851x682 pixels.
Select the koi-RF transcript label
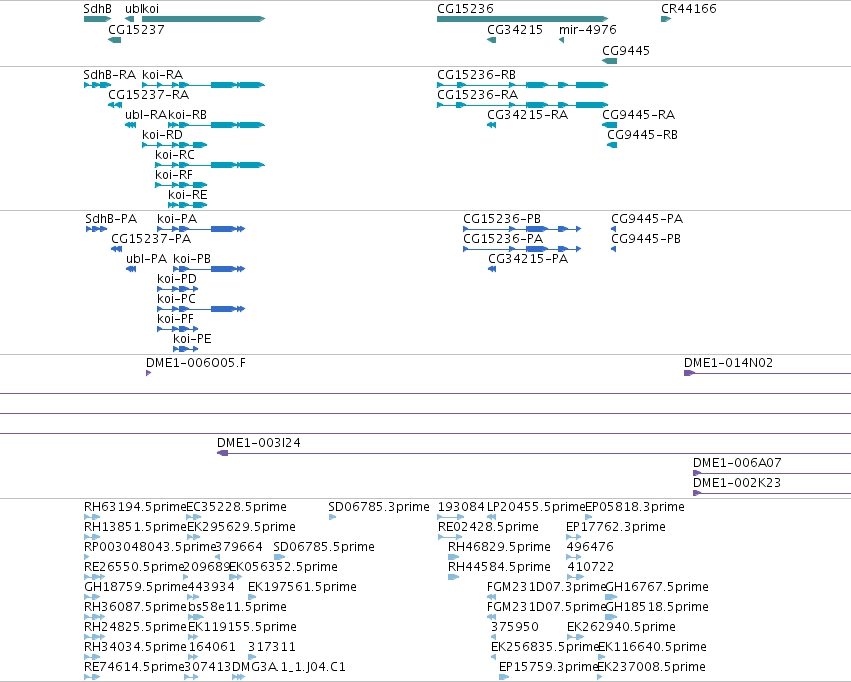pos(174,175)
